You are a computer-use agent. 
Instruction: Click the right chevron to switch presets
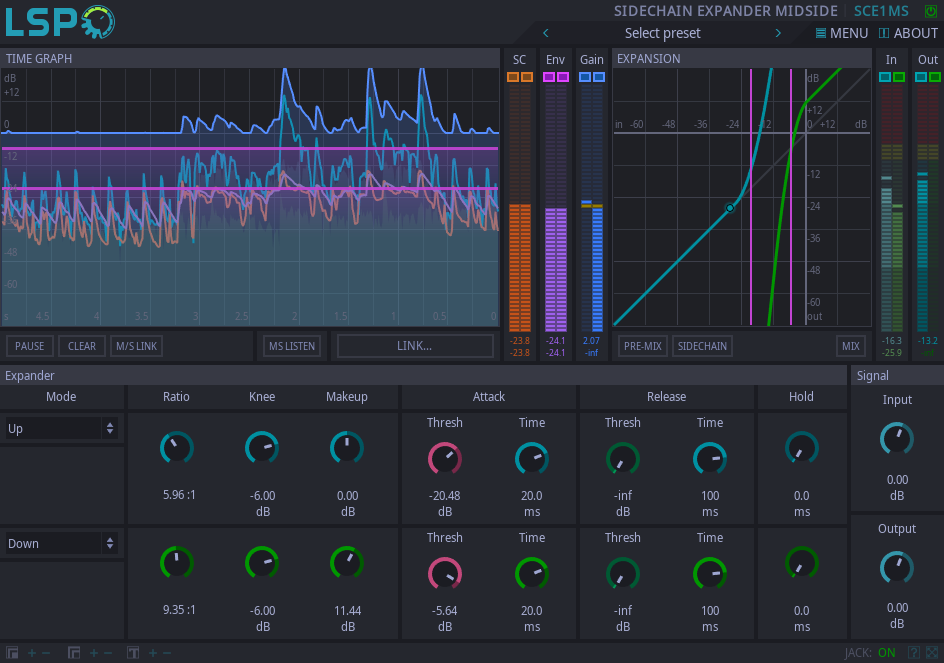pyautogui.click(x=778, y=32)
